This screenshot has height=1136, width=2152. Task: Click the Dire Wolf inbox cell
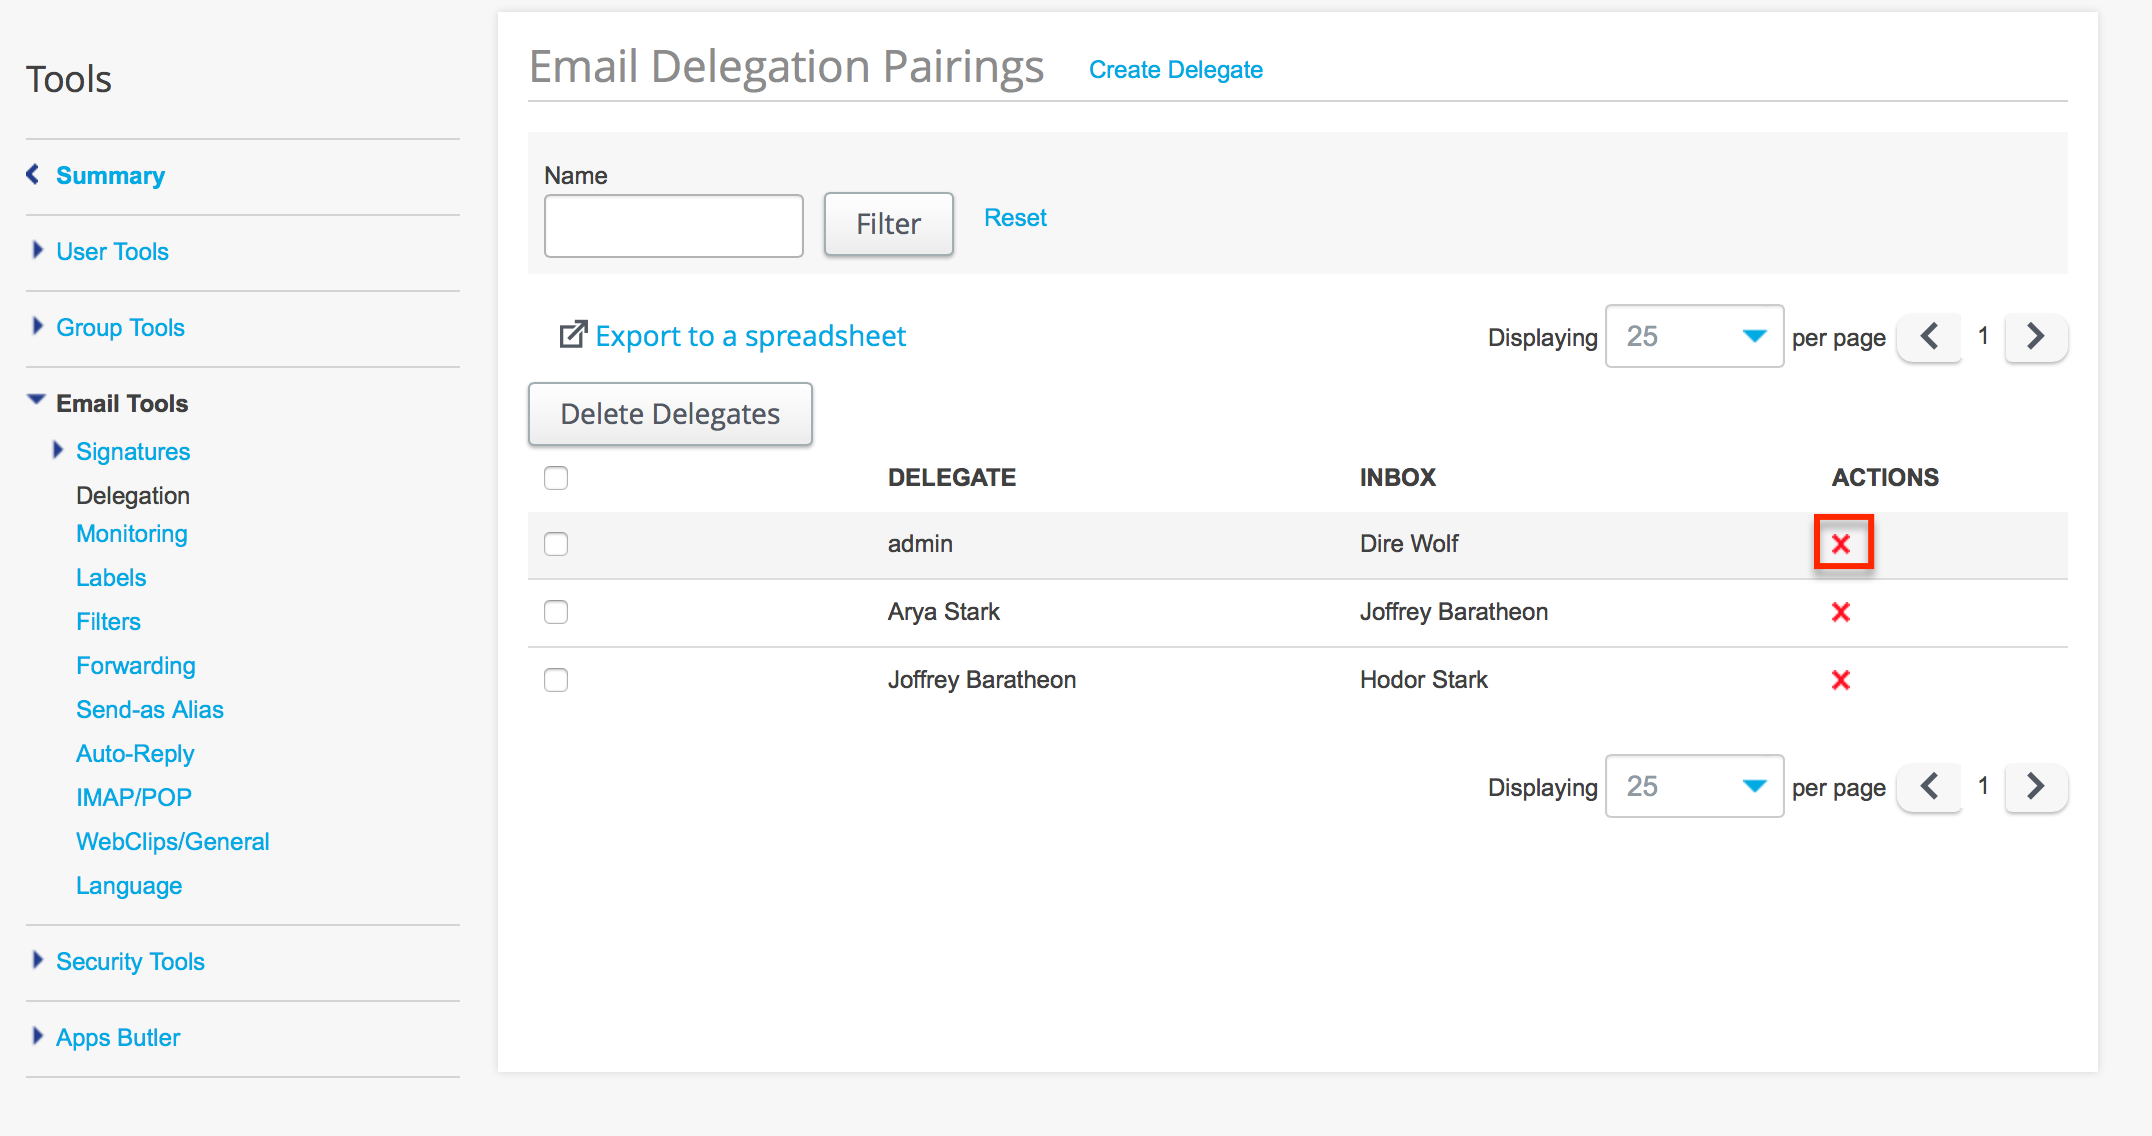coord(1409,544)
